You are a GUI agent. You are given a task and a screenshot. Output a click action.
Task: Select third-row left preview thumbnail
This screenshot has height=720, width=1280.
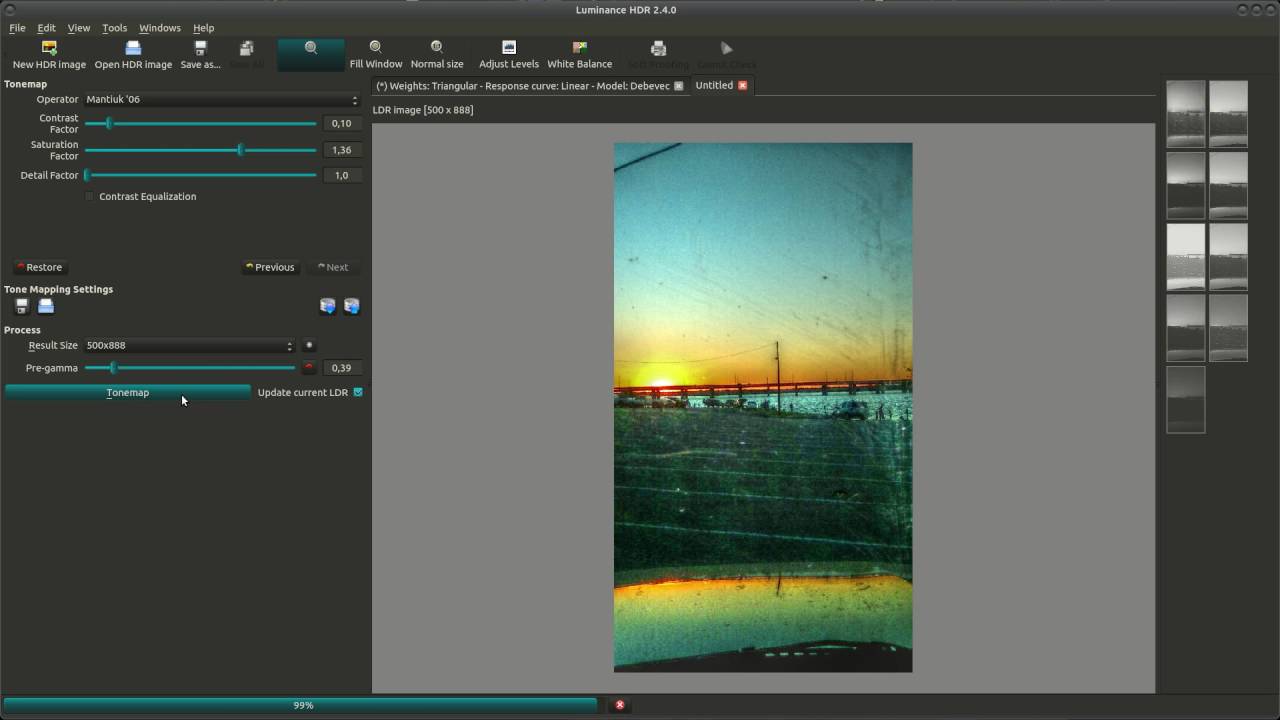pyautogui.click(x=1186, y=256)
